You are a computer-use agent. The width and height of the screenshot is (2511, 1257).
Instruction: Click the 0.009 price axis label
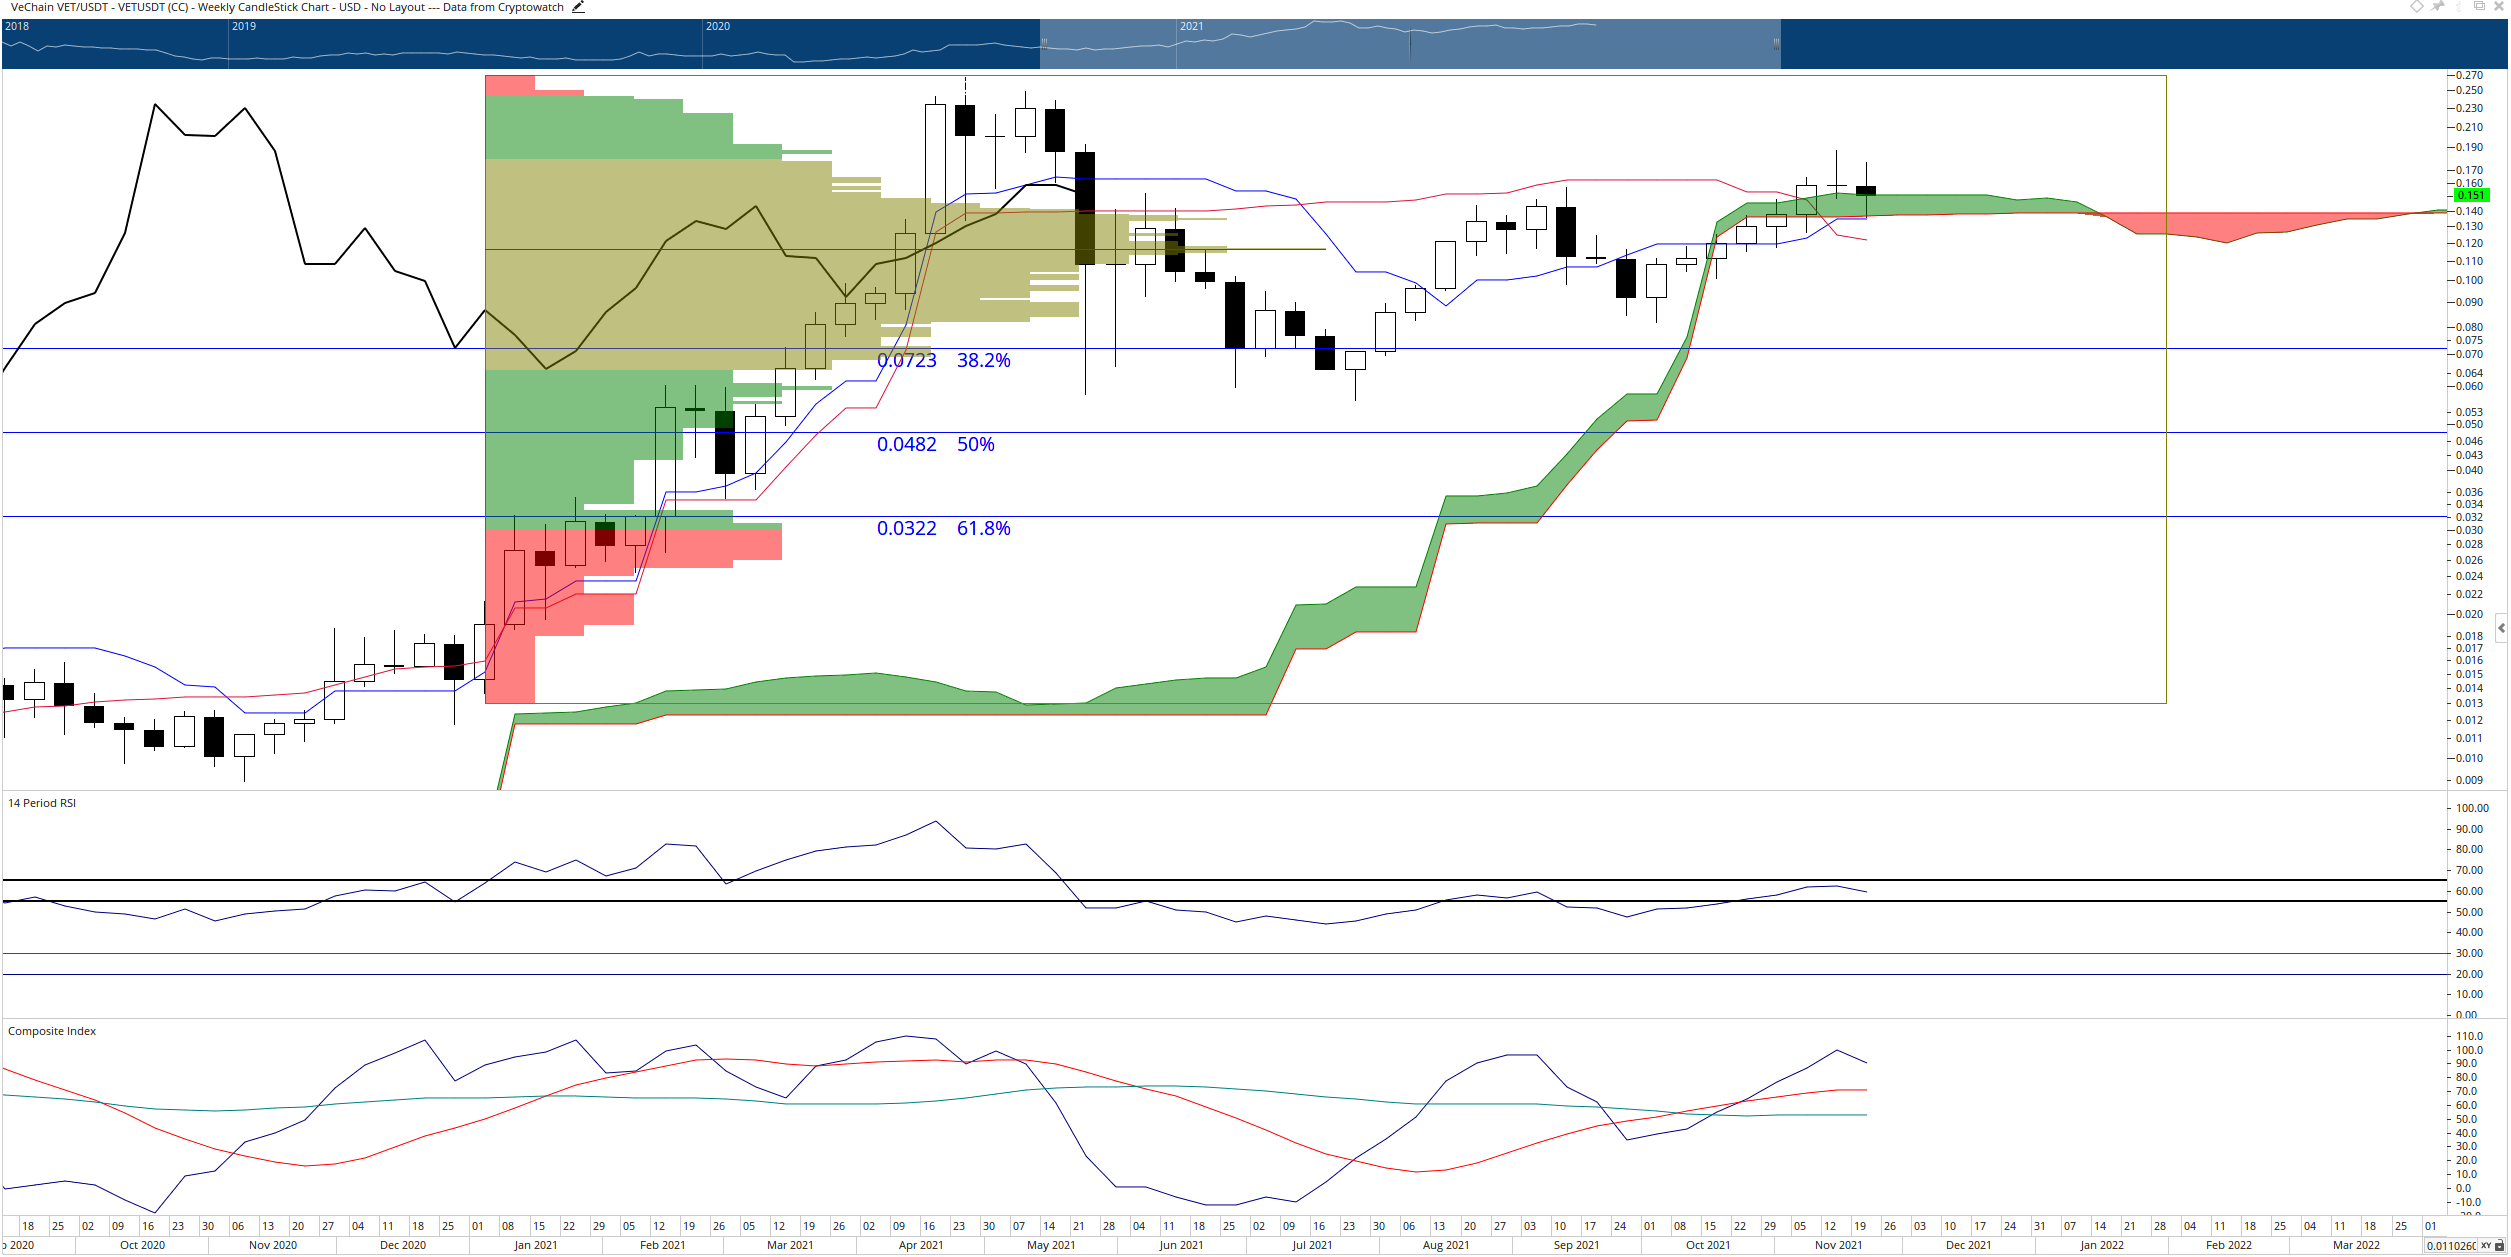pos(2469,780)
